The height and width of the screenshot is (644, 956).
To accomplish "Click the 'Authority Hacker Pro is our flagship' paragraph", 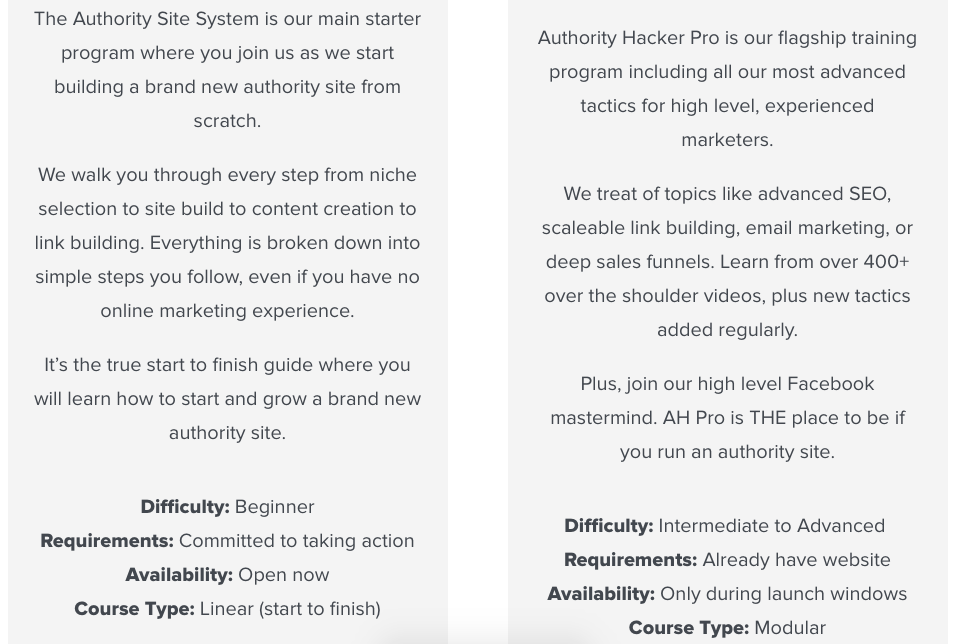I will pyautogui.click(x=727, y=88).
